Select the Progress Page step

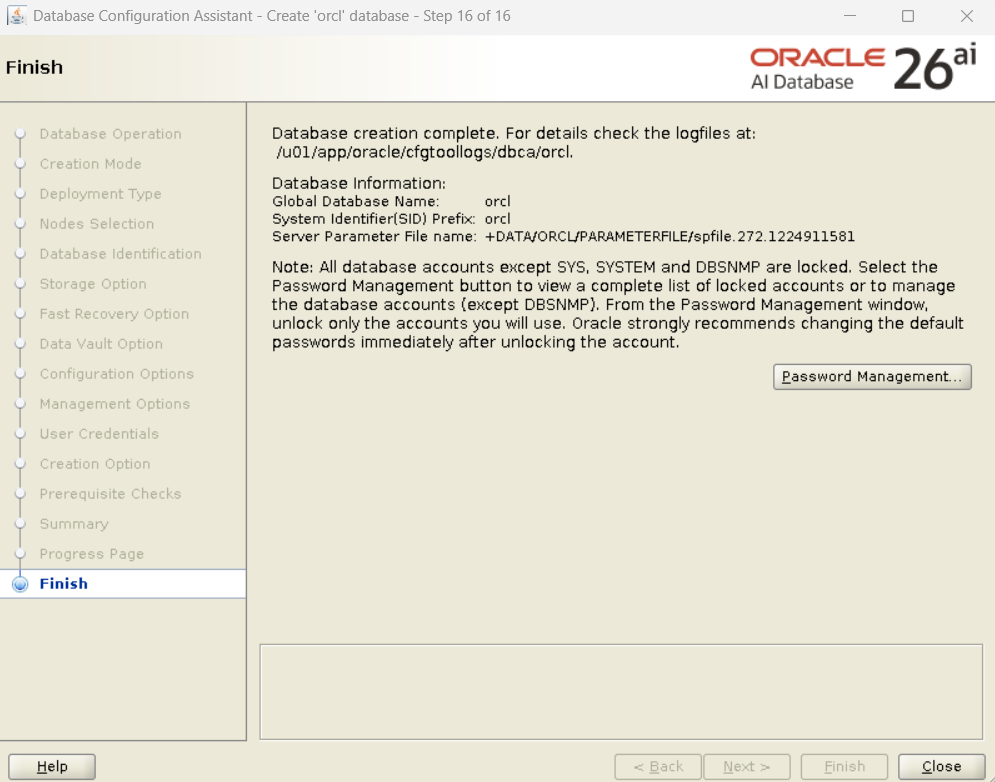(91, 554)
